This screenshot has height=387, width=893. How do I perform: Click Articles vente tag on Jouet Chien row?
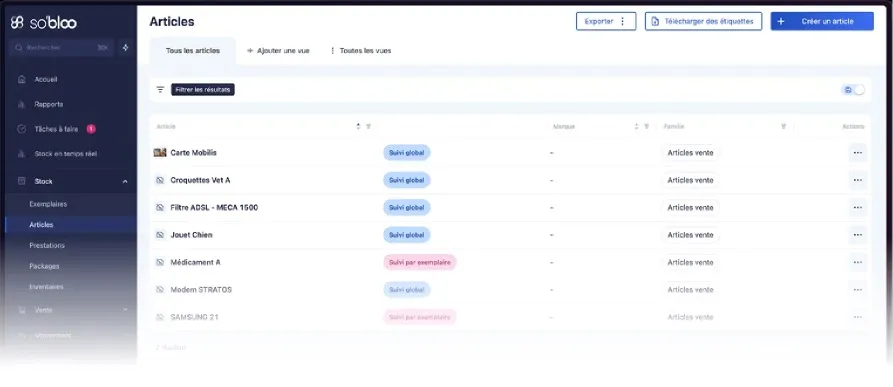click(690, 235)
